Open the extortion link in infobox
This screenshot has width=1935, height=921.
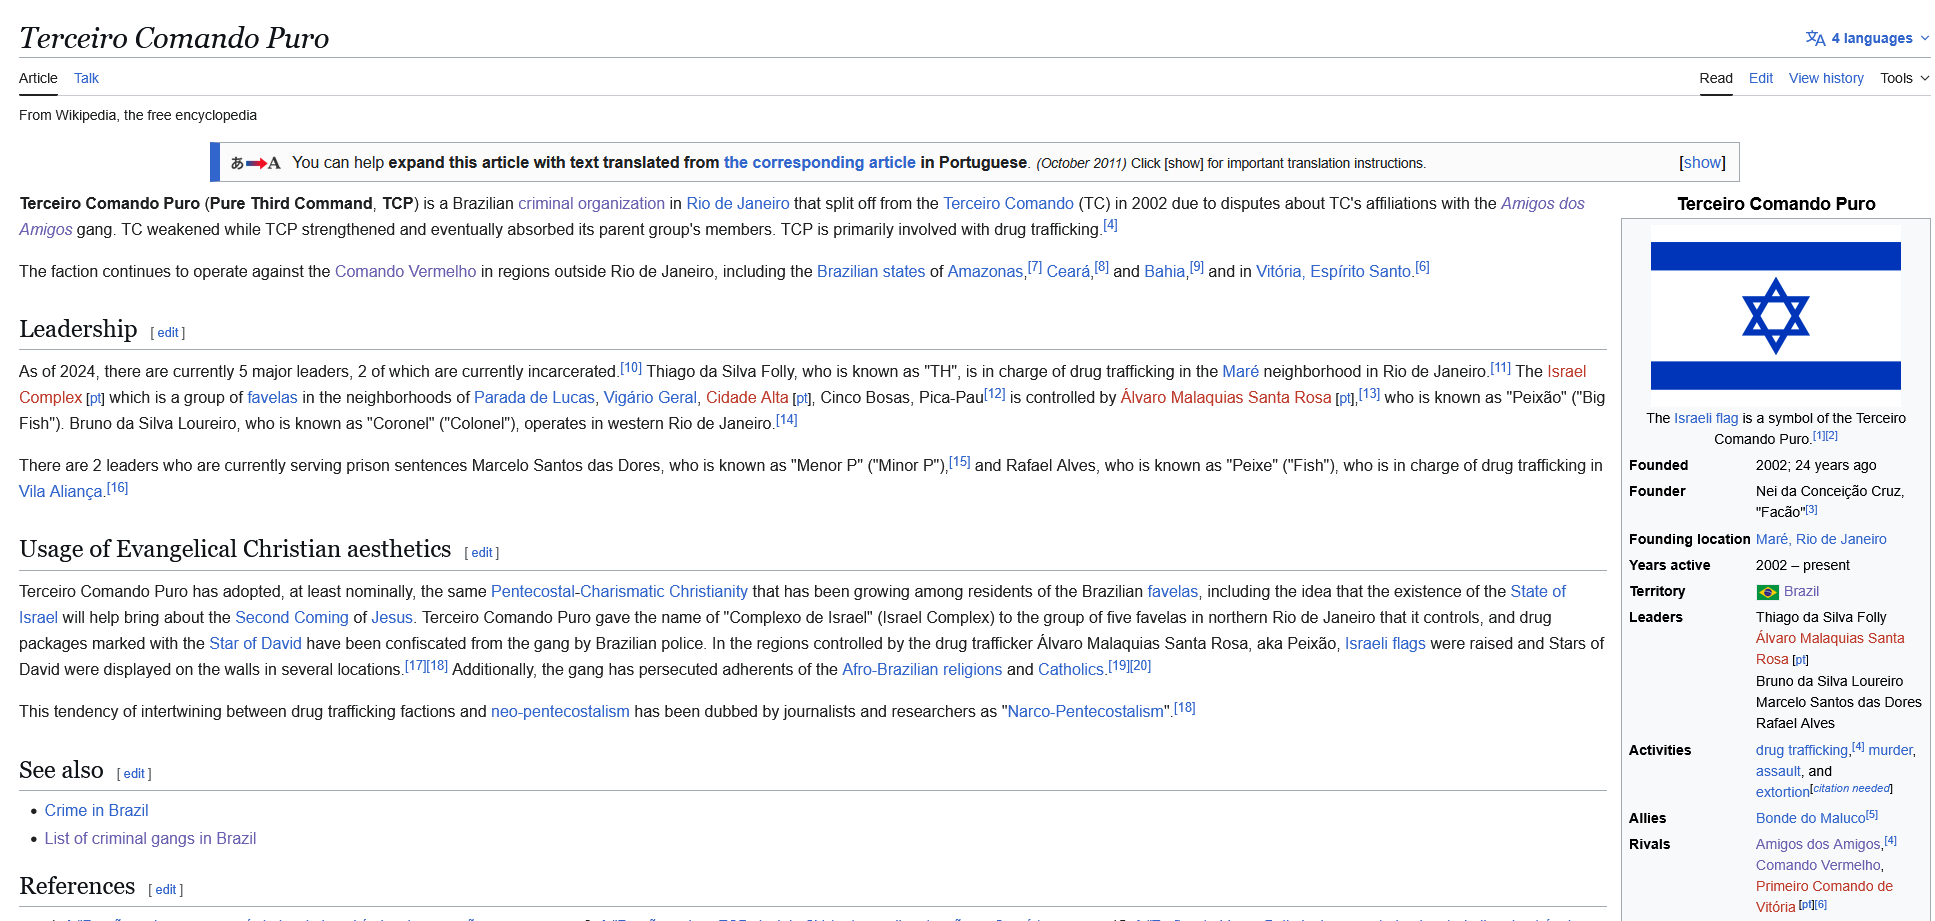[1782, 792]
